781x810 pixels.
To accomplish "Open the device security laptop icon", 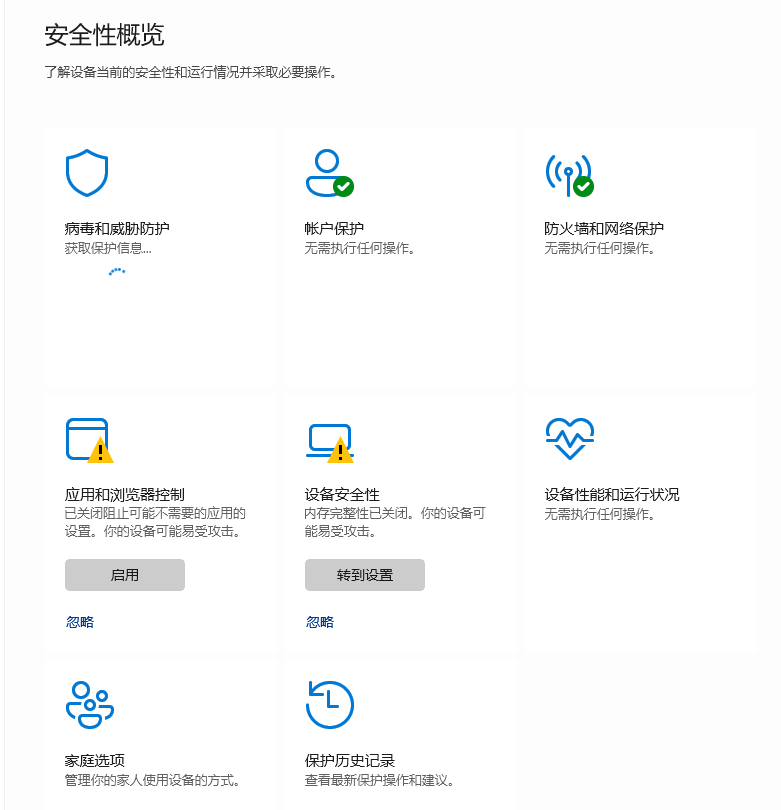I will pyautogui.click(x=330, y=443).
